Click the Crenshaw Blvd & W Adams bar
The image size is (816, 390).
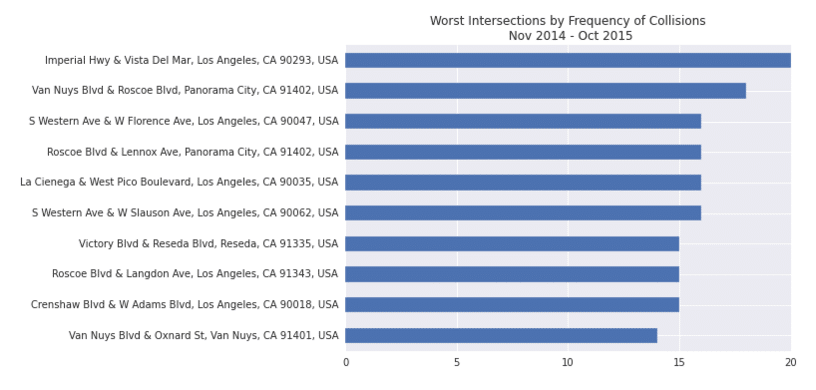click(512, 305)
